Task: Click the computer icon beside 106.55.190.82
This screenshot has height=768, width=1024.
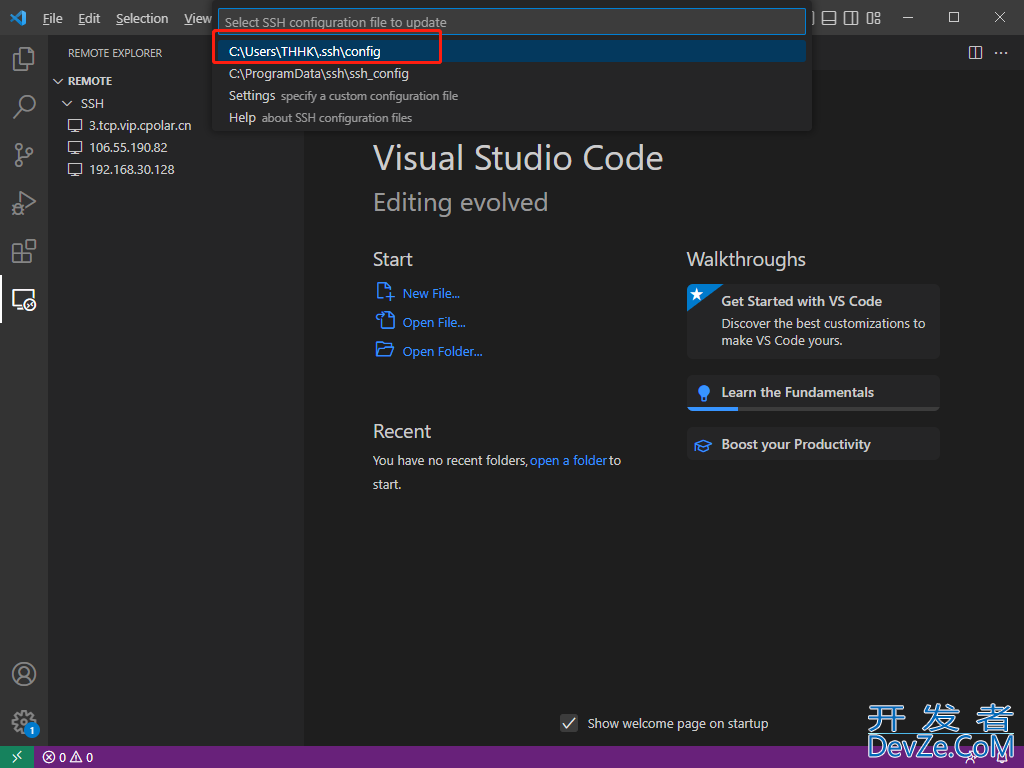Action: (75, 148)
